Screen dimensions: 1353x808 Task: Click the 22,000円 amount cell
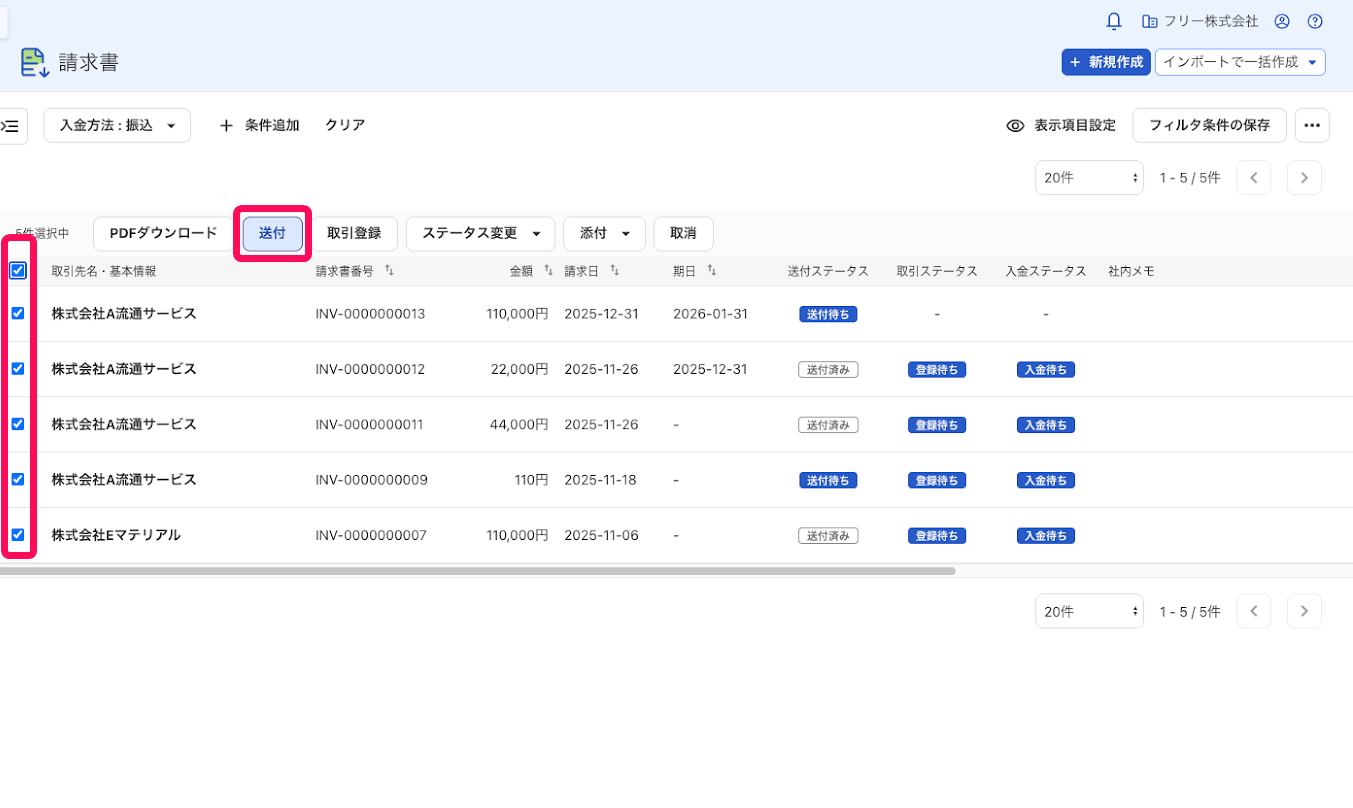click(x=519, y=369)
